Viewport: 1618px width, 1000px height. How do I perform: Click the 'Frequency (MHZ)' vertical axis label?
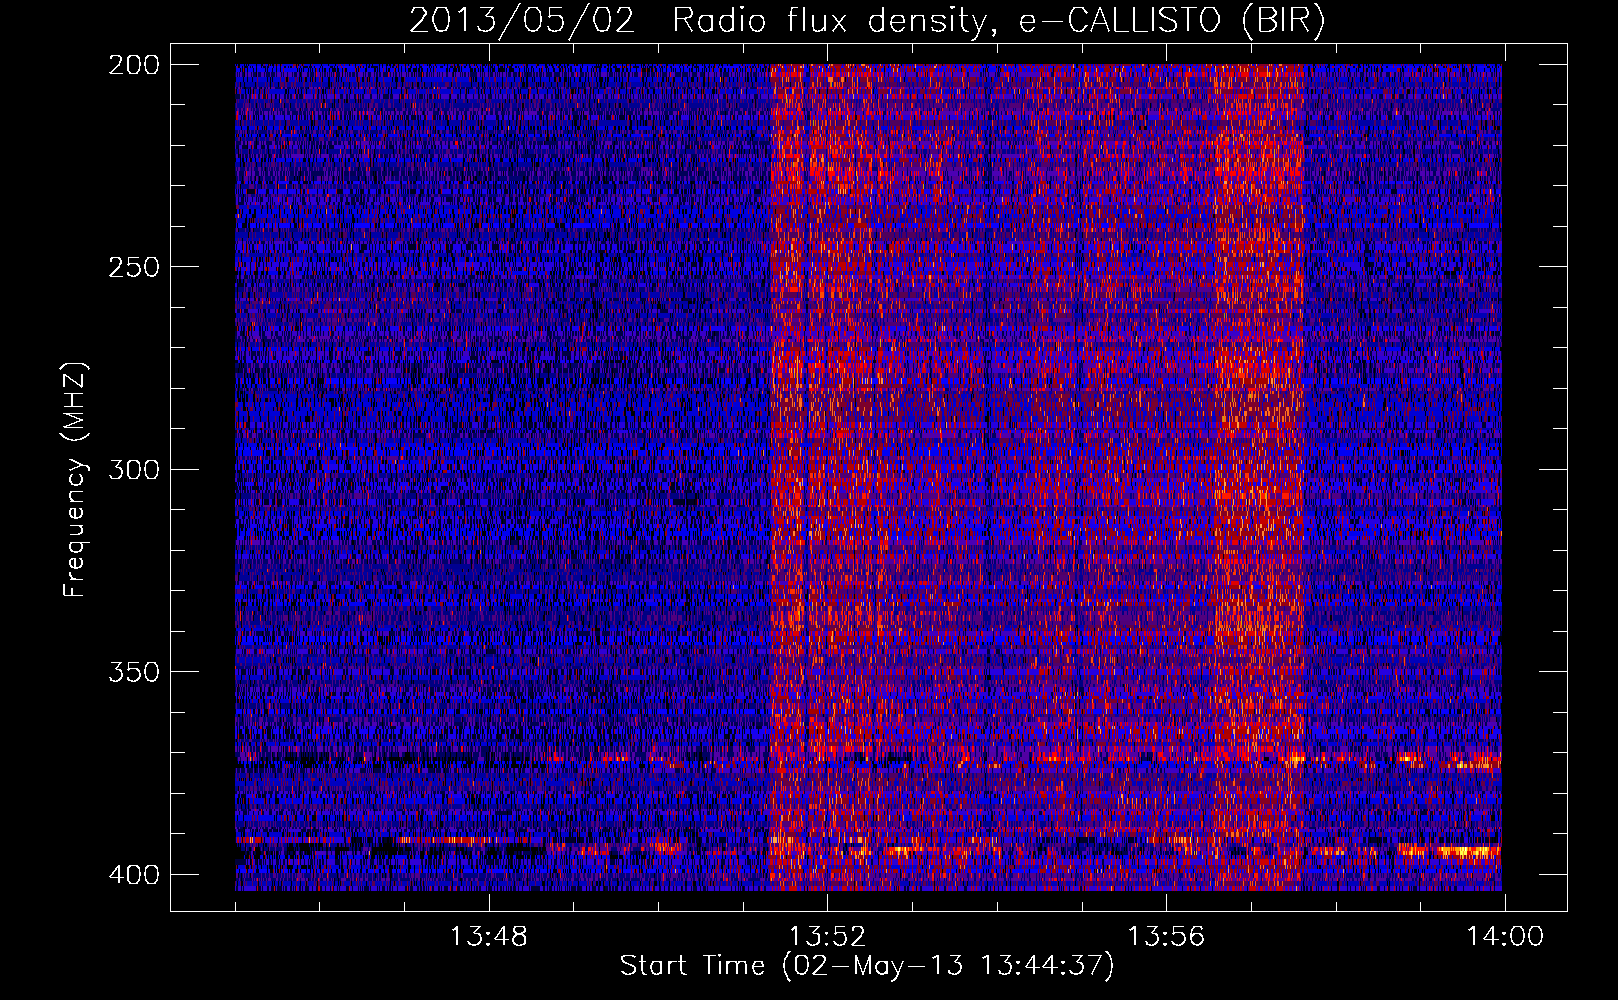(75, 479)
